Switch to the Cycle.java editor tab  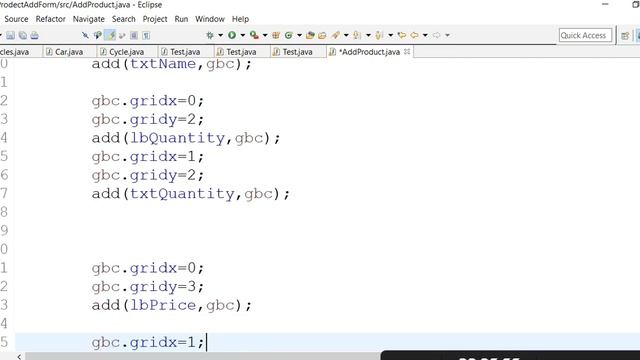click(x=126, y=52)
